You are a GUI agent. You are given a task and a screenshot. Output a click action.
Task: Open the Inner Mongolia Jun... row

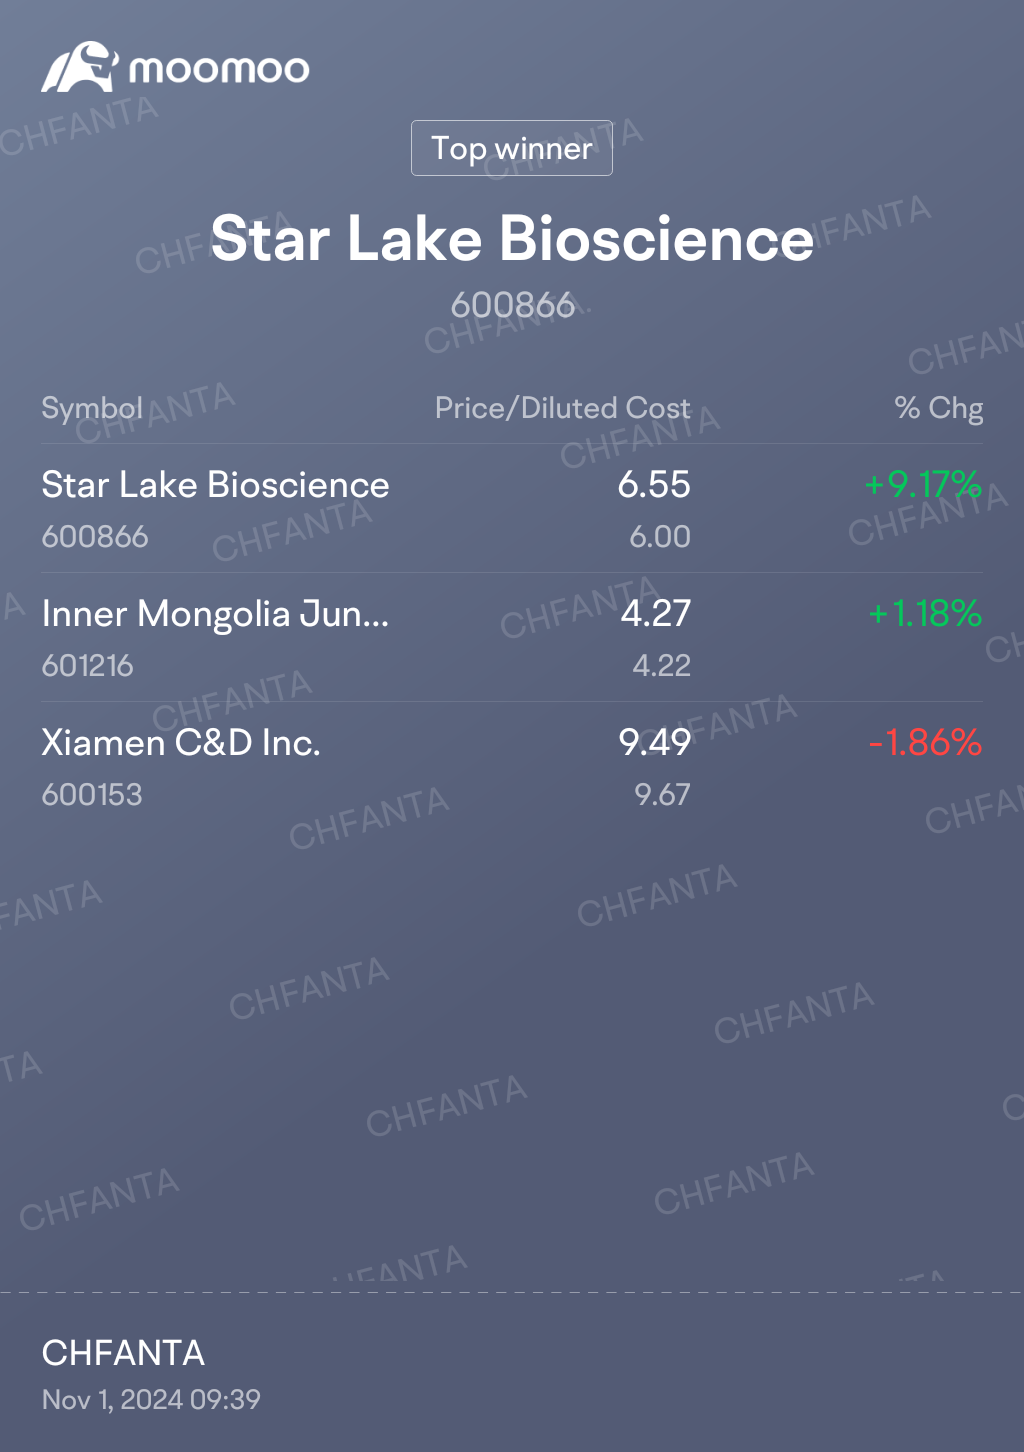512,637
